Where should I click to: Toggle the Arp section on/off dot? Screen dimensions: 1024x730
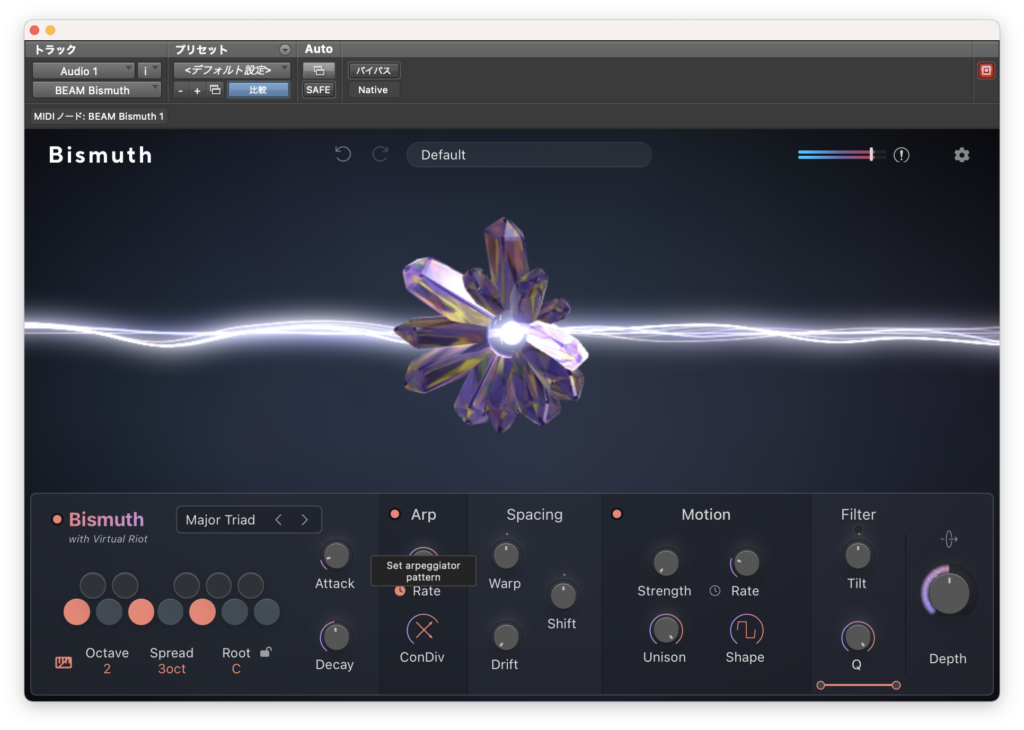click(394, 514)
